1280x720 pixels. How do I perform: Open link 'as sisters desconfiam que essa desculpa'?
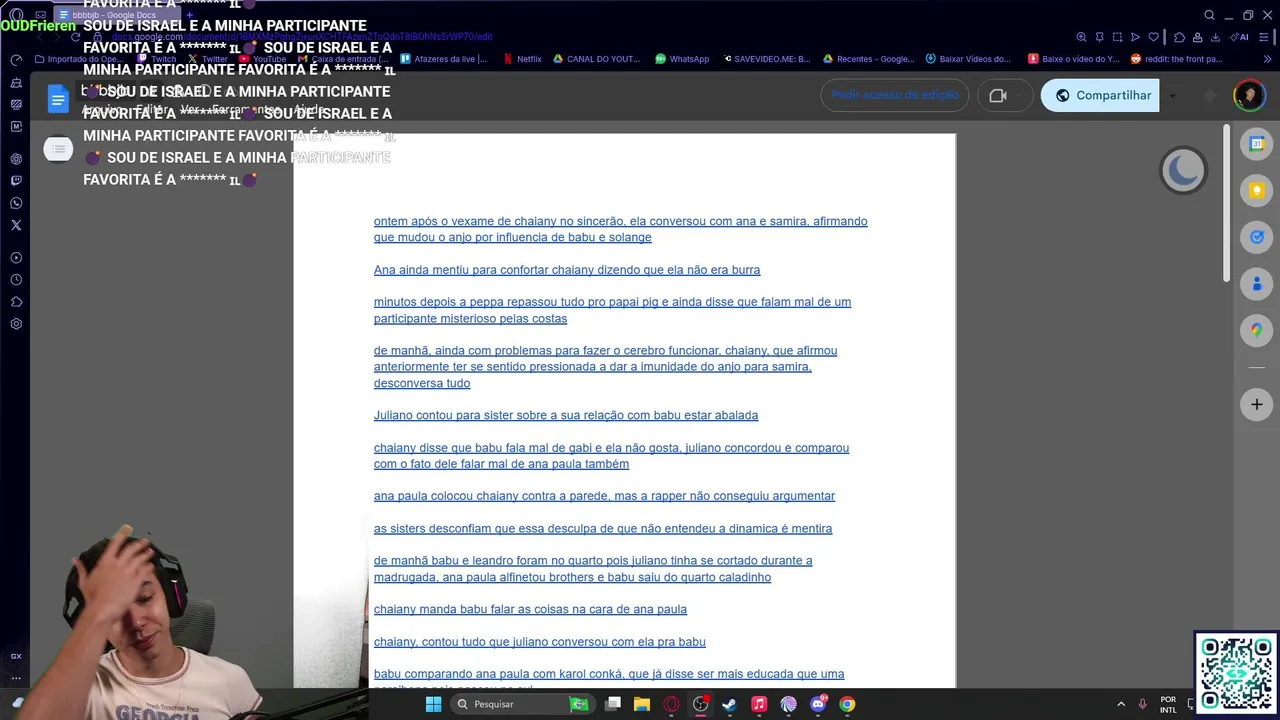coord(603,528)
